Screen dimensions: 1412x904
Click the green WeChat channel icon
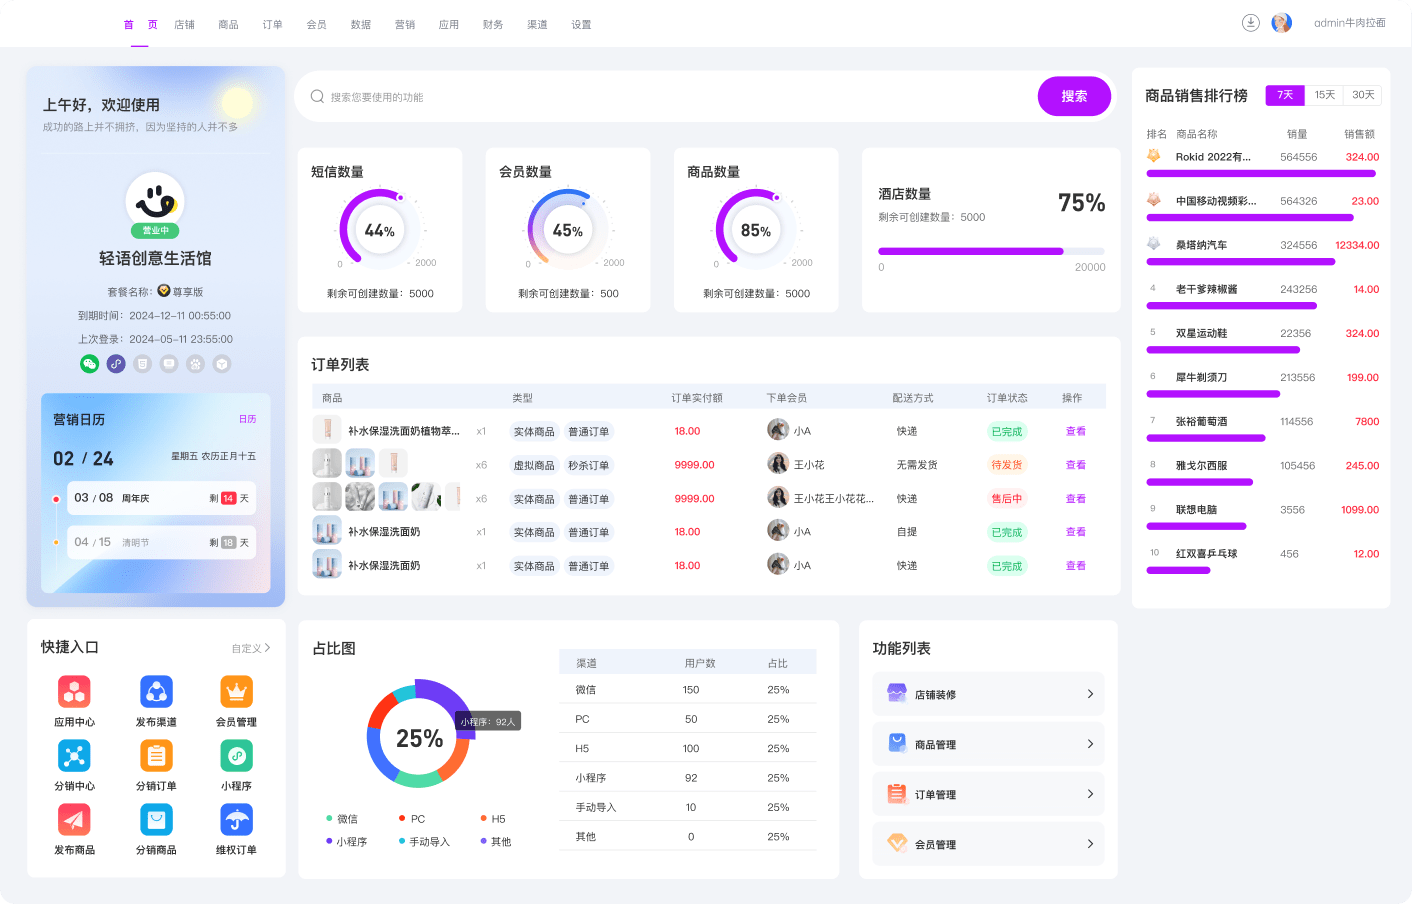tap(90, 364)
